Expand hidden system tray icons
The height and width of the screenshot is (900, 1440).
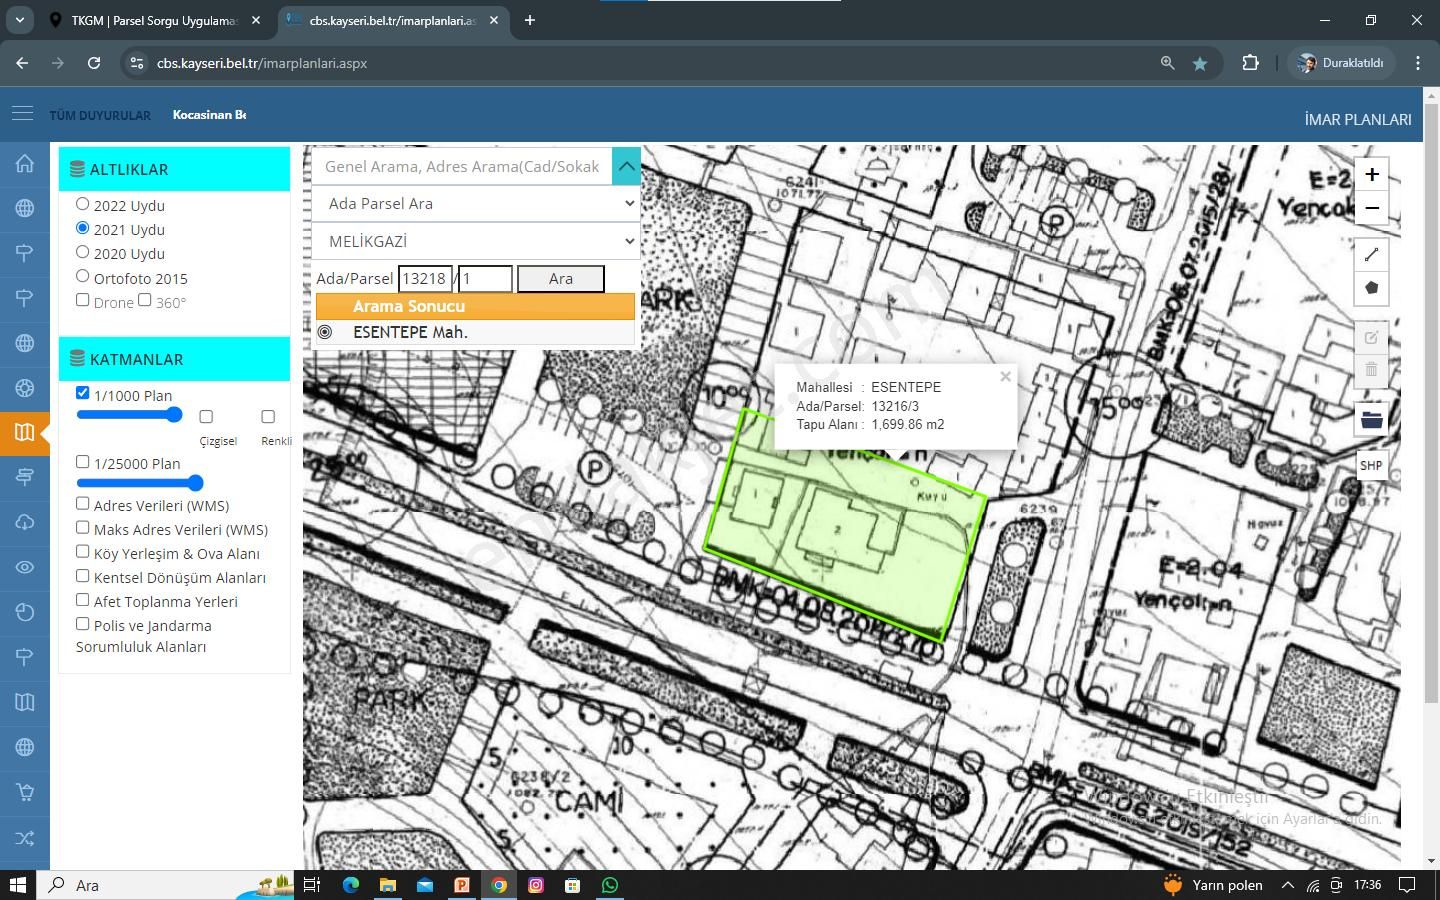point(1288,885)
